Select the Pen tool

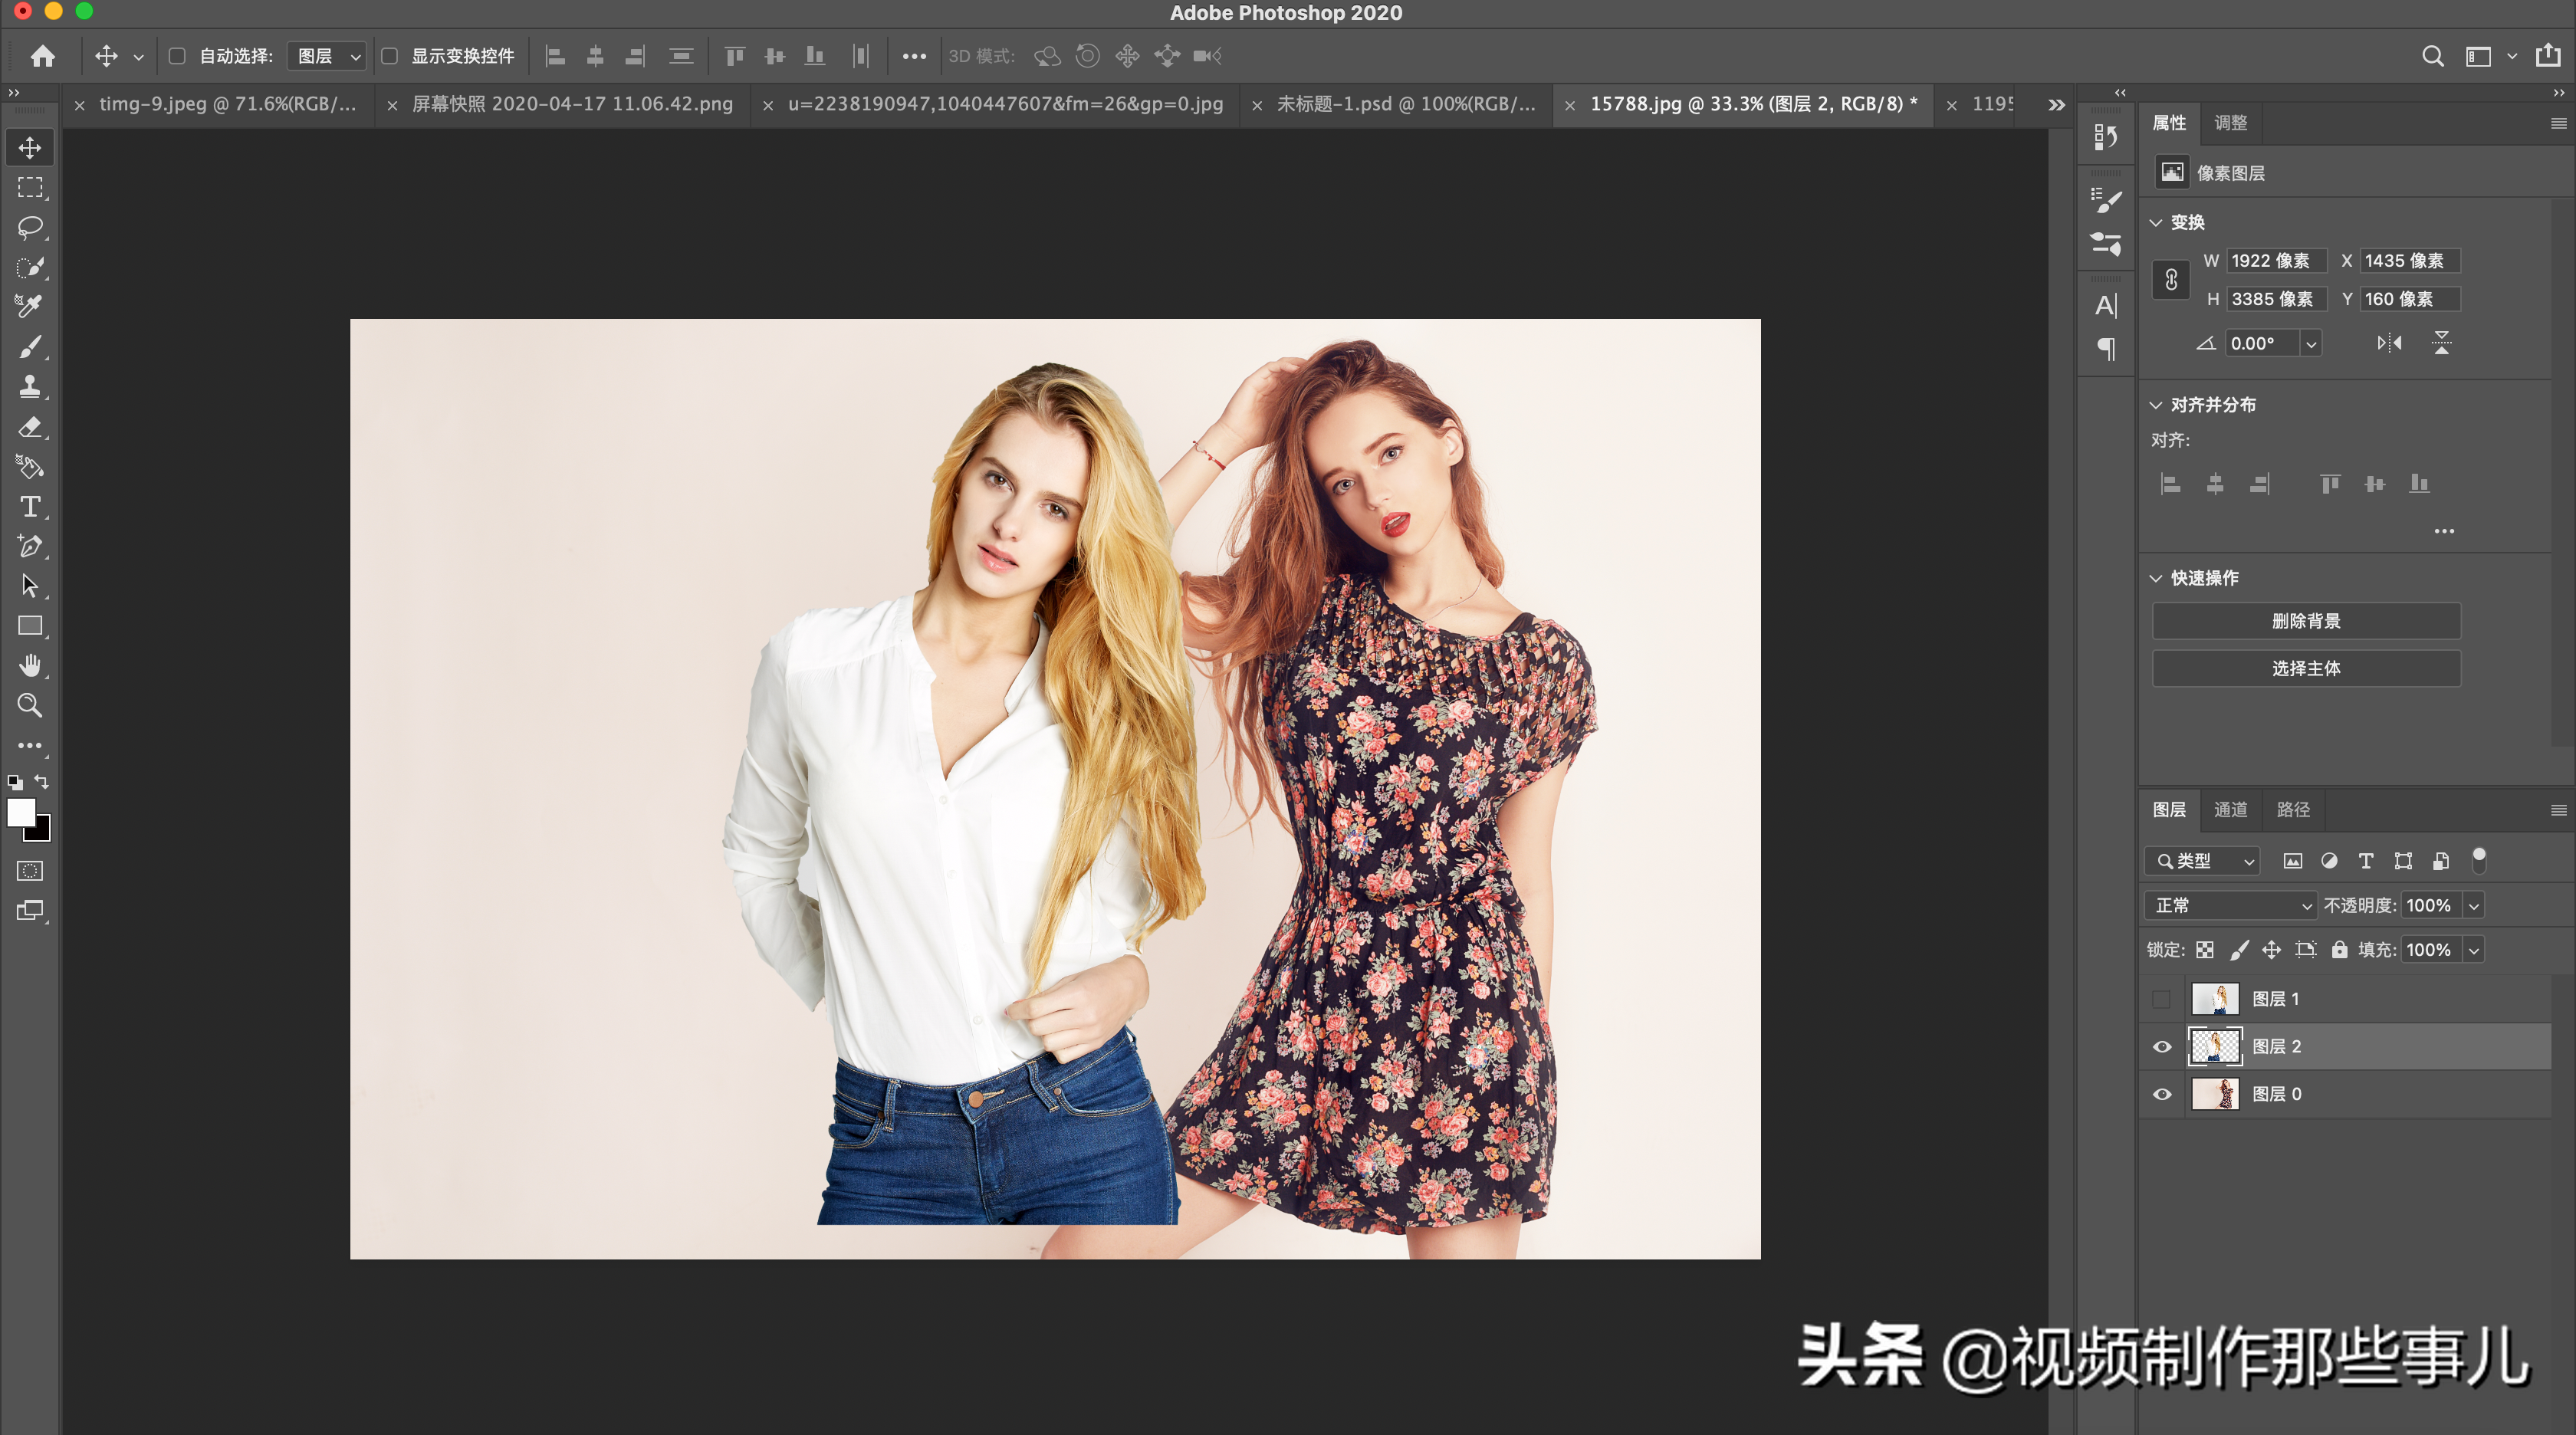point(30,546)
